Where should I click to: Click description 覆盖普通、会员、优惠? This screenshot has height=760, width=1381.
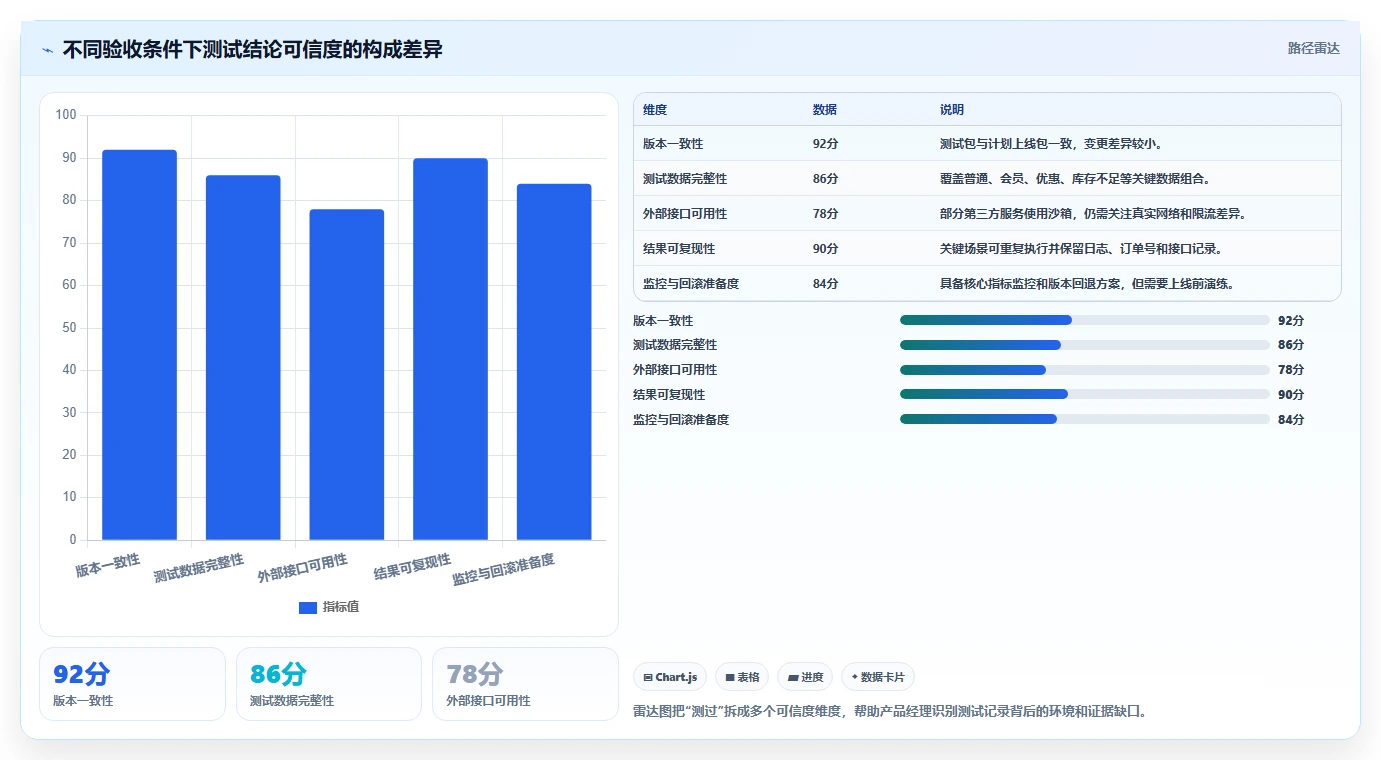1075,179
